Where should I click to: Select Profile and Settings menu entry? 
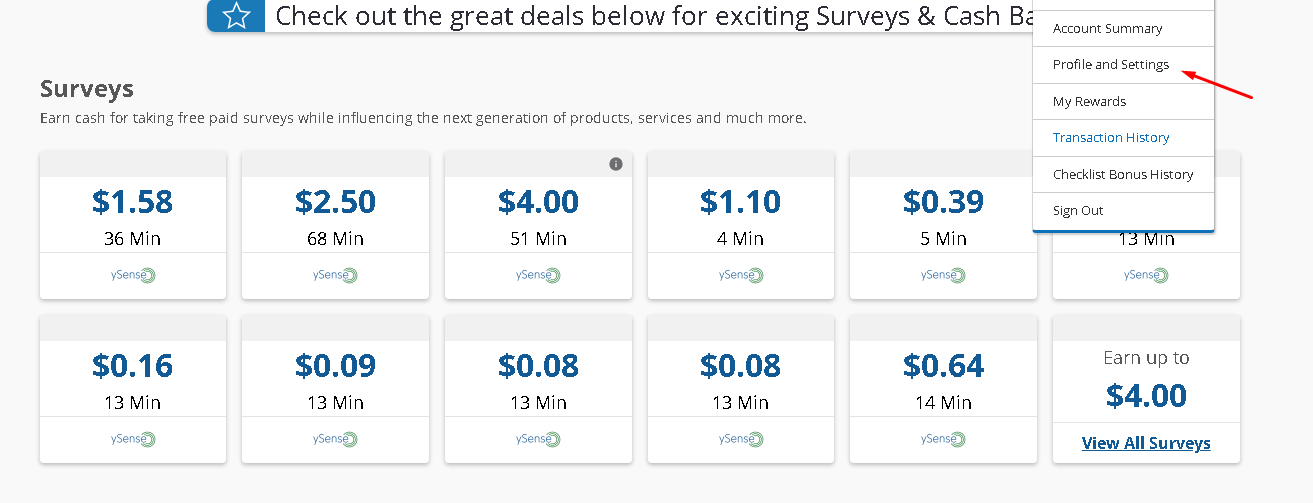click(1110, 65)
